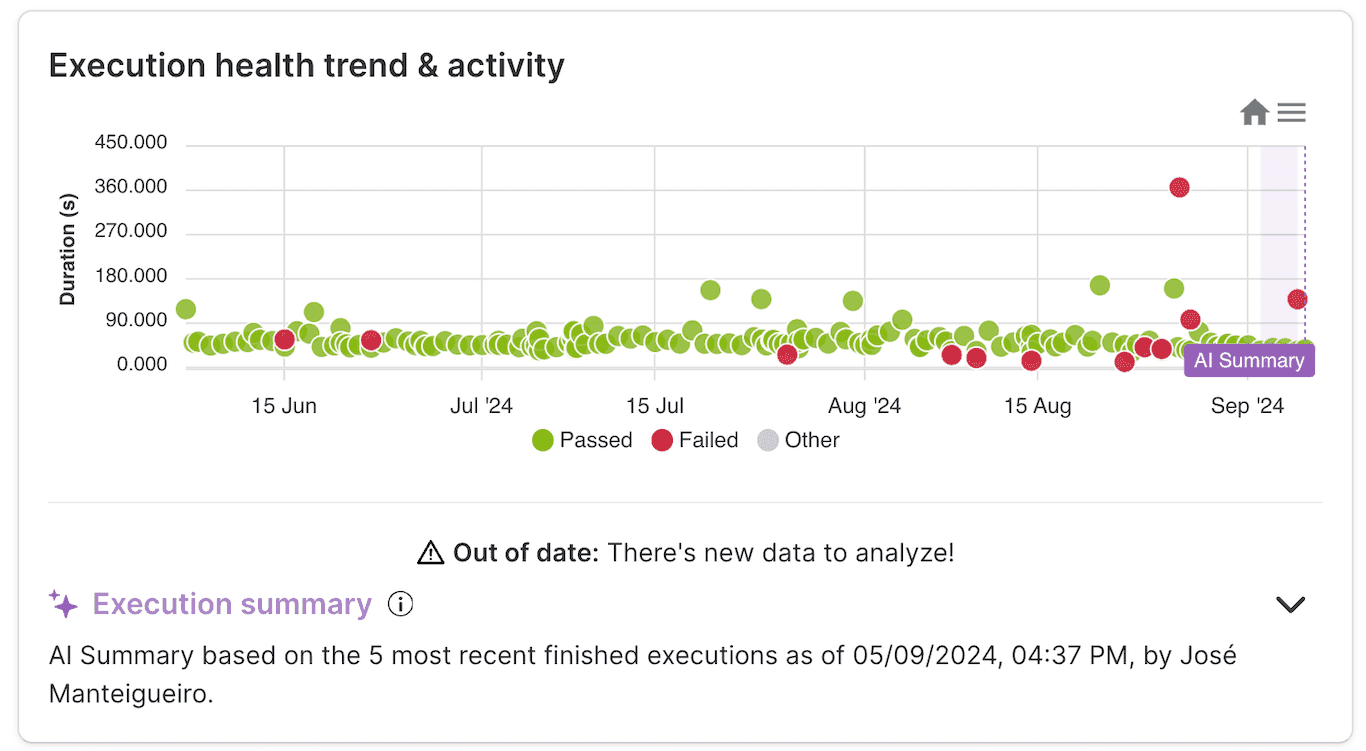Open the Execution summary link
This screenshot has height=751, width=1366.
click(x=231, y=604)
